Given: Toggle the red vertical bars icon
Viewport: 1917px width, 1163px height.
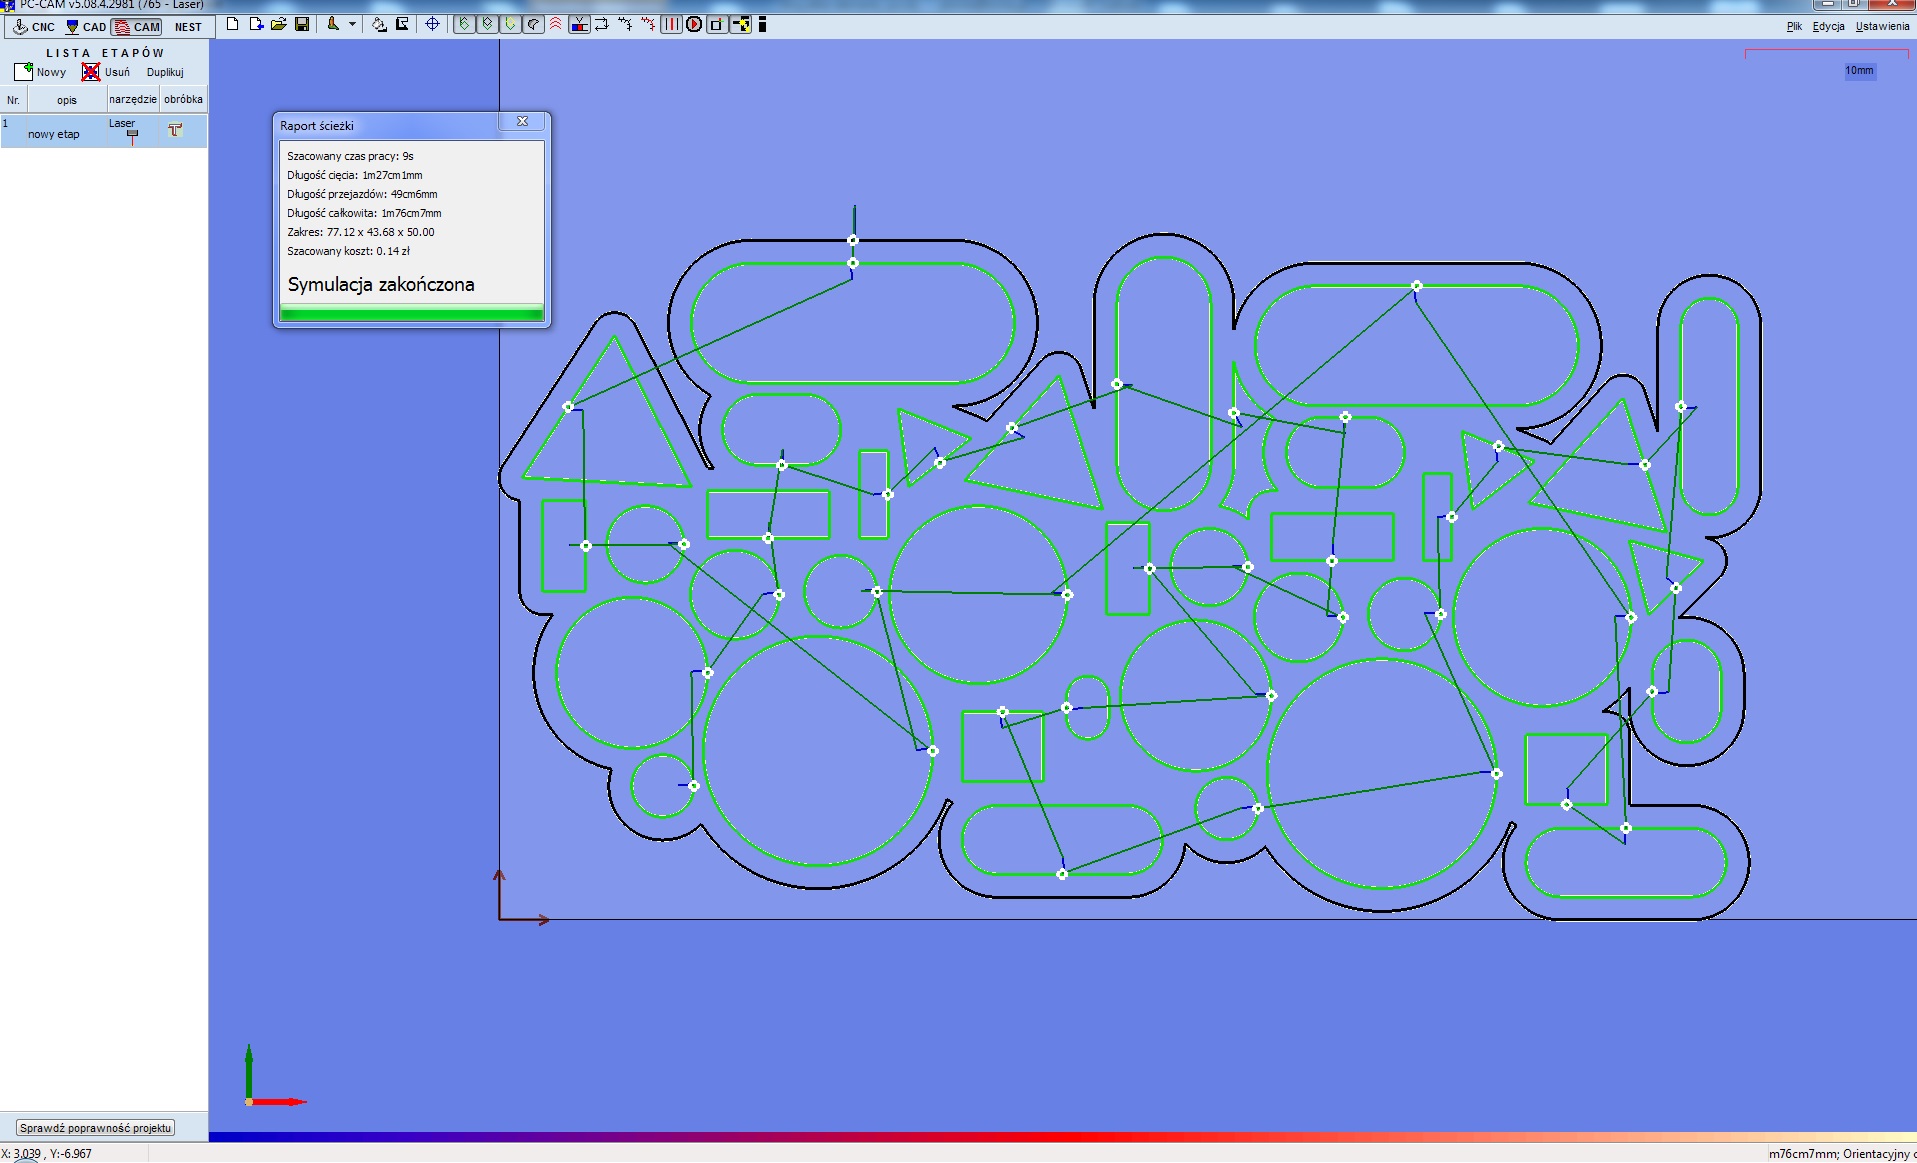Looking at the screenshot, I should (x=671, y=24).
